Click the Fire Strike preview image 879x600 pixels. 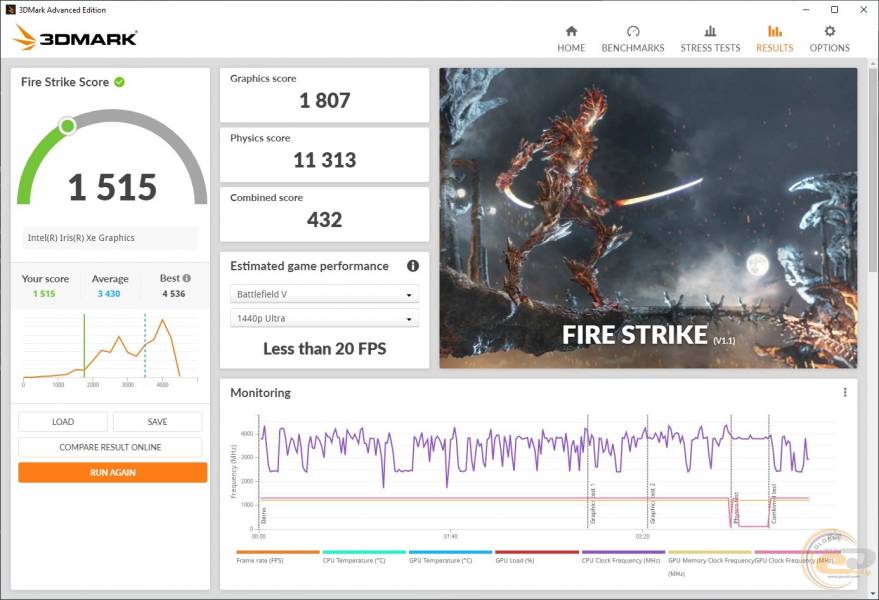coord(648,218)
